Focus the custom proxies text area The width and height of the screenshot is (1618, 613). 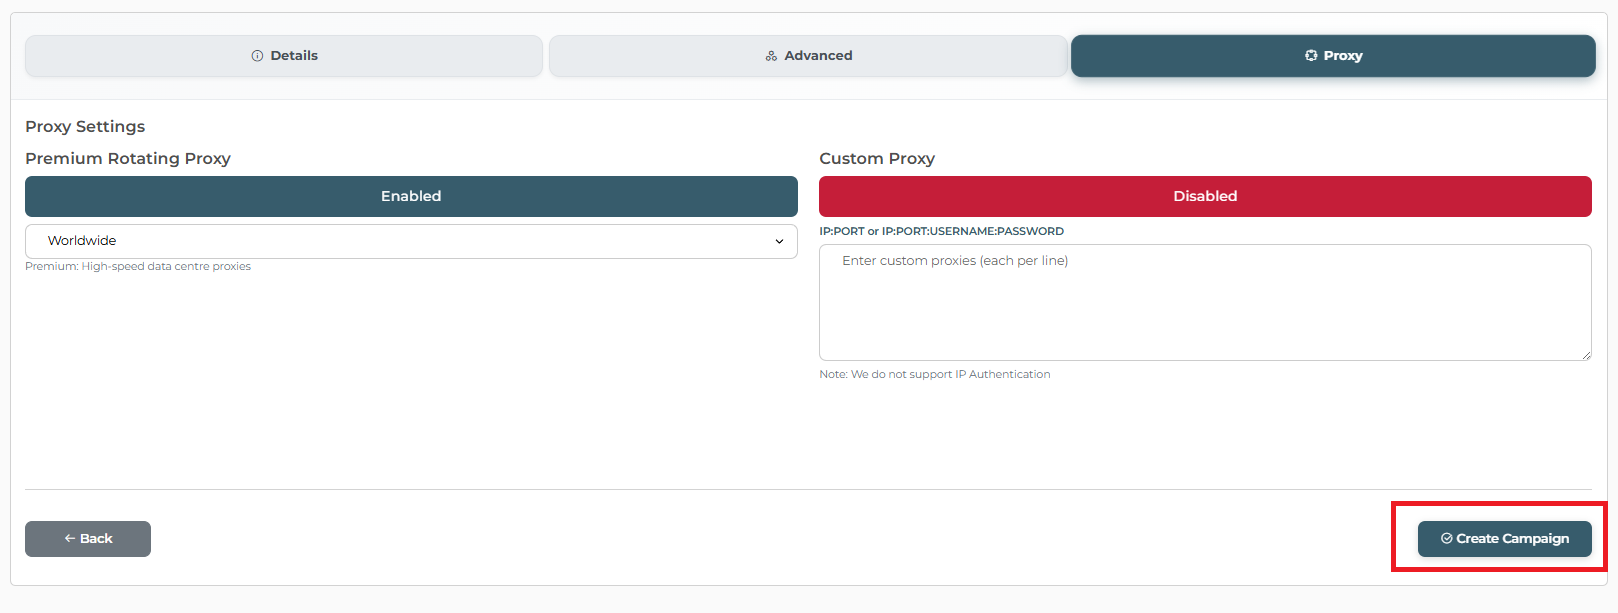pyautogui.click(x=1205, y=303)
